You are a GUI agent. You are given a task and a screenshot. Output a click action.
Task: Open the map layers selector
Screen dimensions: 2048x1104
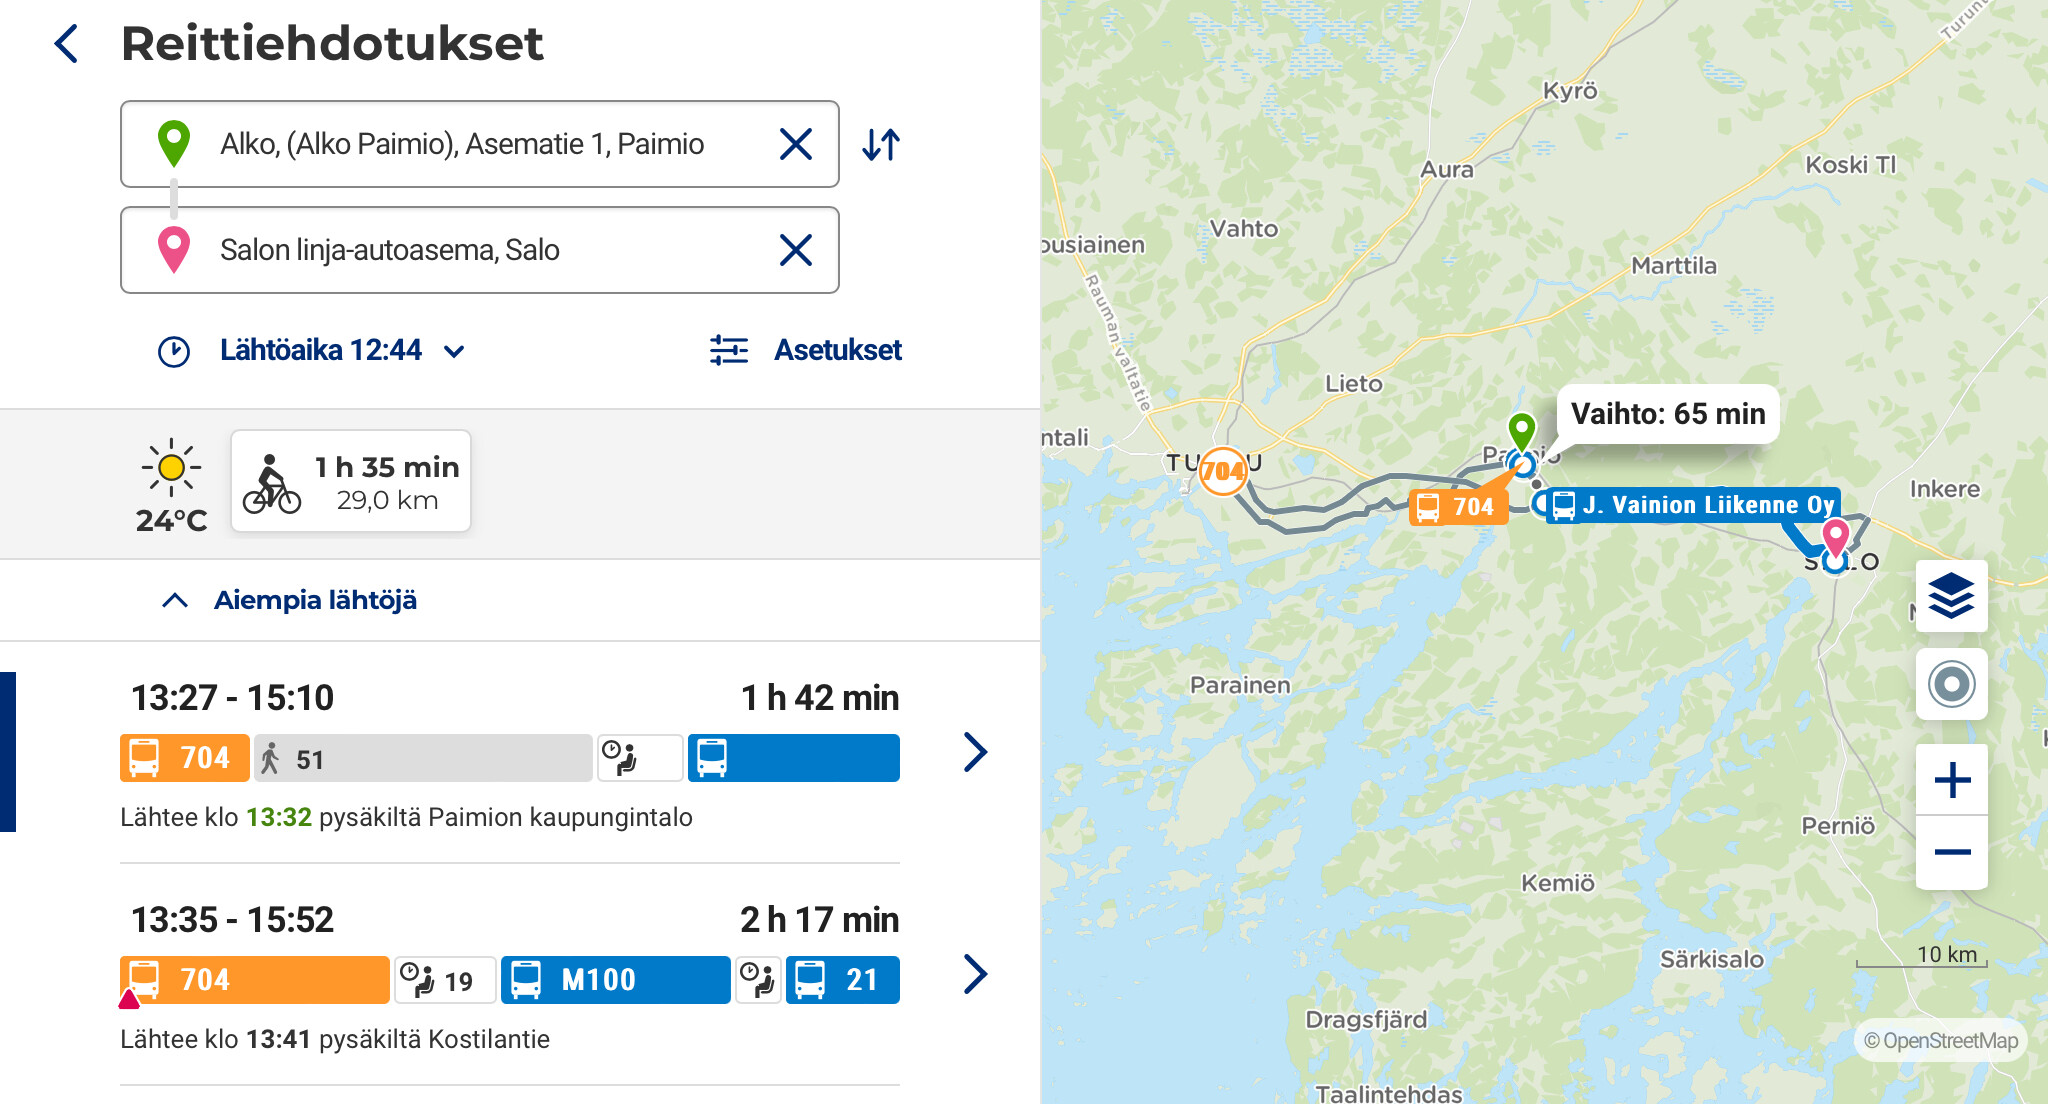tap(1951, 597)
